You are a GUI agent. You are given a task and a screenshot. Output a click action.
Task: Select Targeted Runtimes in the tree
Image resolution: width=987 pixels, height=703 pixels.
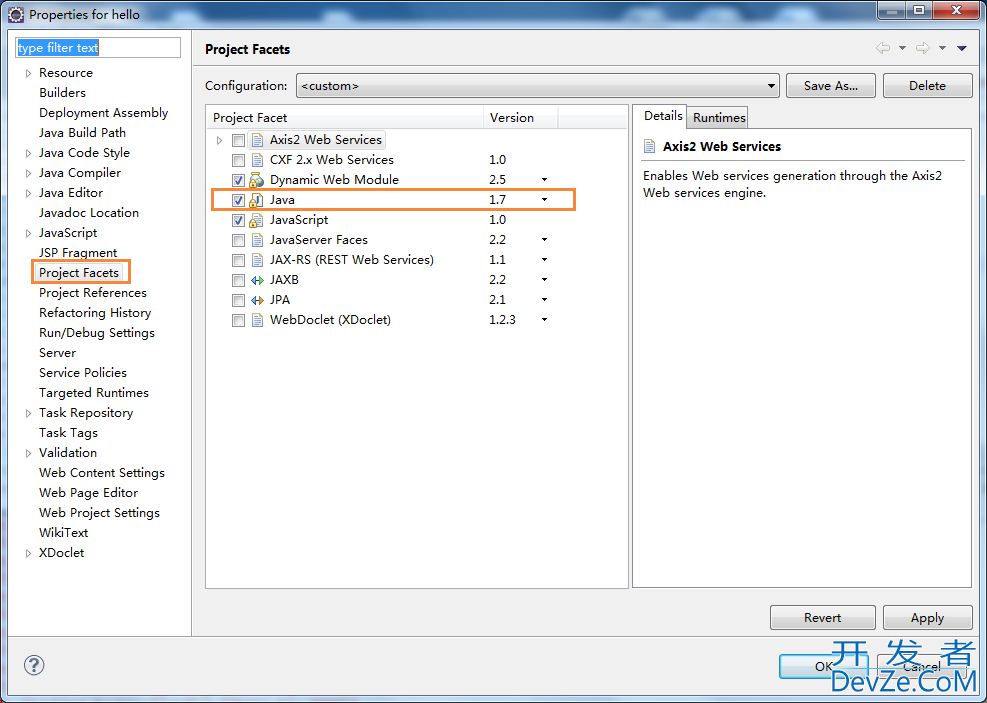point(94,393)
